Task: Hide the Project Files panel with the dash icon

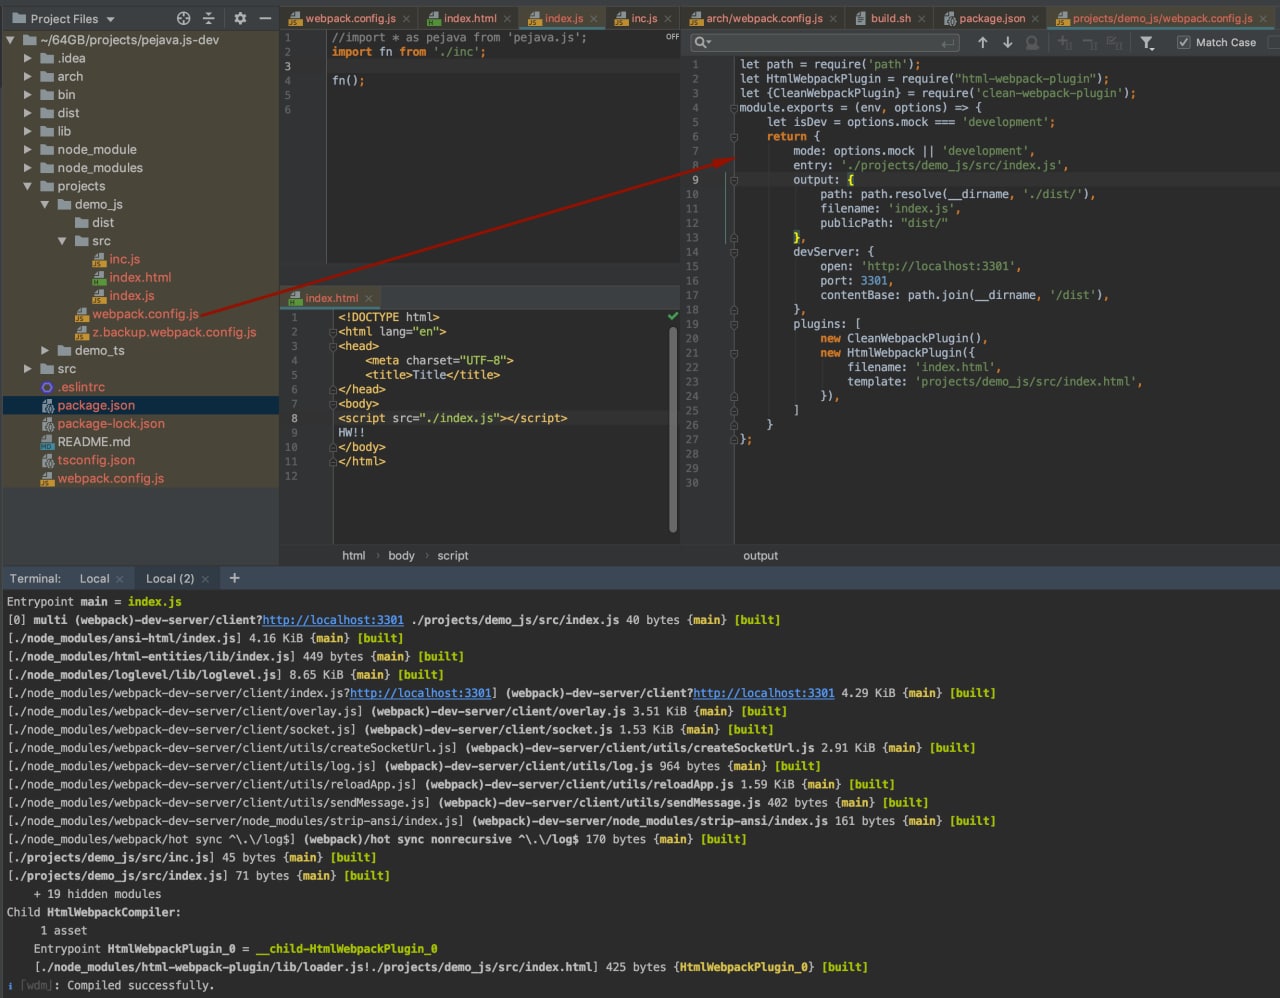Action: click(x=265, y=18)
